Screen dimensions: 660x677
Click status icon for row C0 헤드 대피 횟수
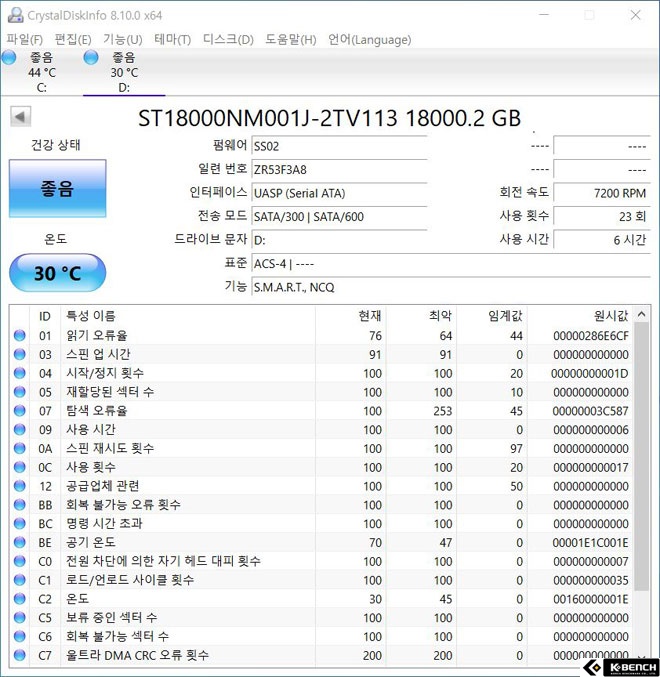(20, 561)
